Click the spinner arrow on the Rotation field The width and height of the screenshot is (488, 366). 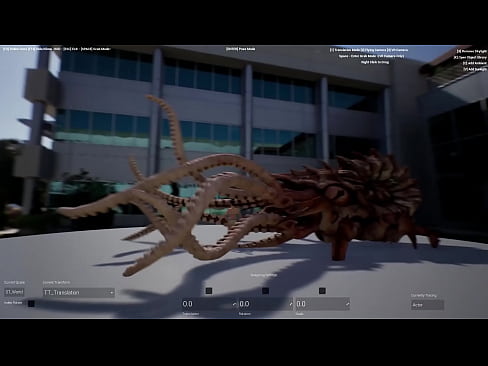pyautogui.click(x=291, y=304)
